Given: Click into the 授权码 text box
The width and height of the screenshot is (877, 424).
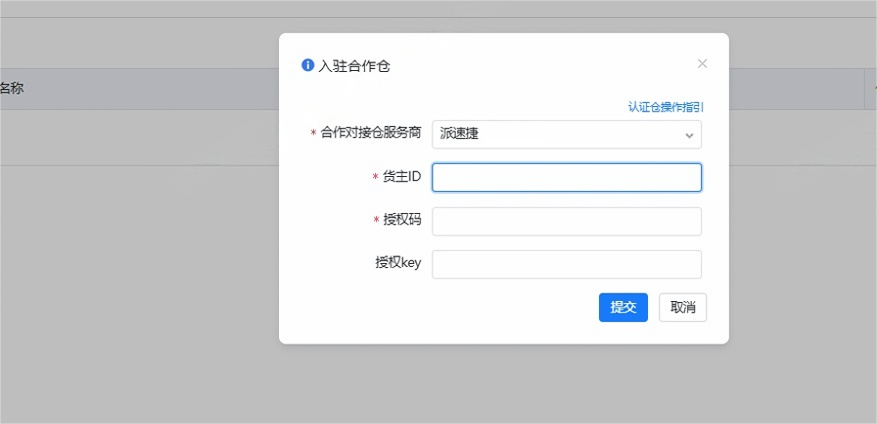Looking at the screenshot, I should pos(567,222).
